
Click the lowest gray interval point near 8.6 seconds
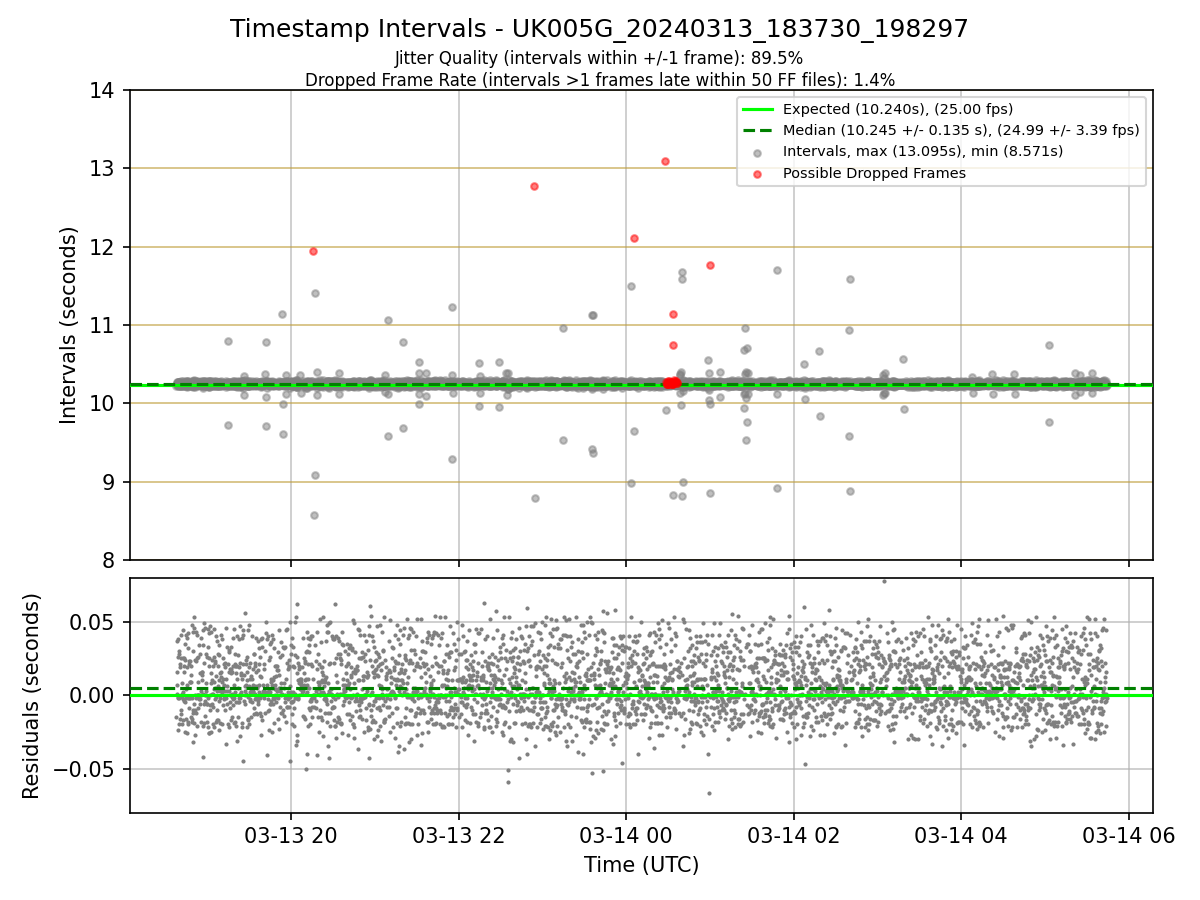(x=314, y=515)
